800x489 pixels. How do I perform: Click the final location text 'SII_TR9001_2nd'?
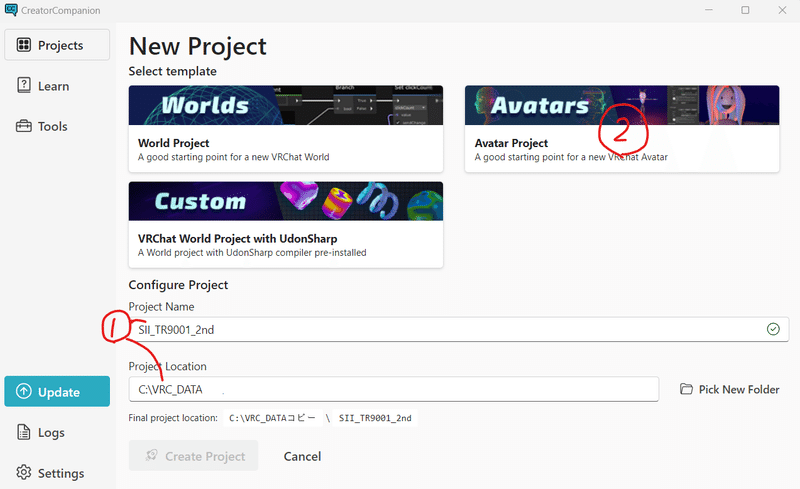tap(375, 418)
